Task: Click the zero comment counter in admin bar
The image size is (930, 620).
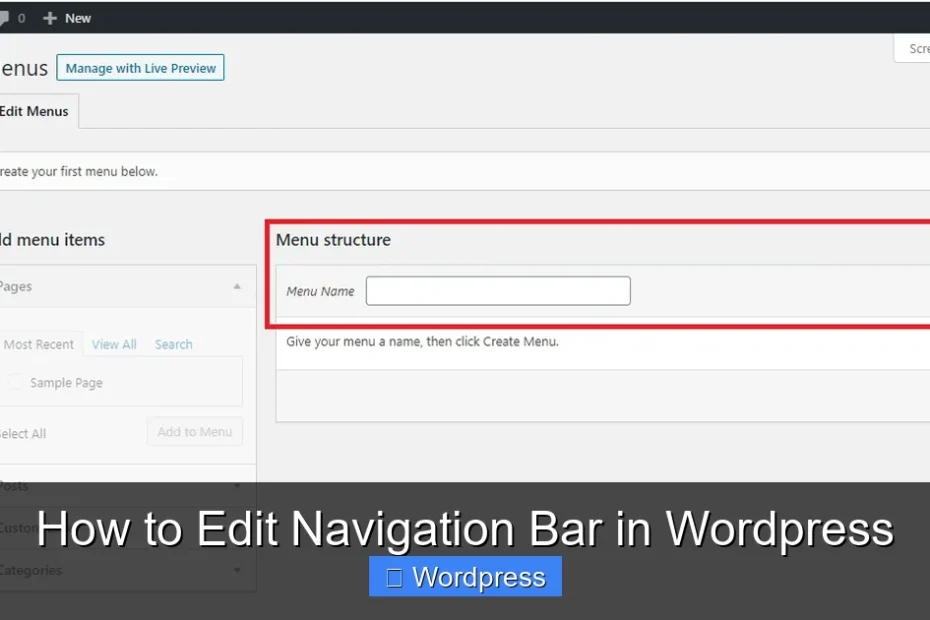Action: [22, 17]
